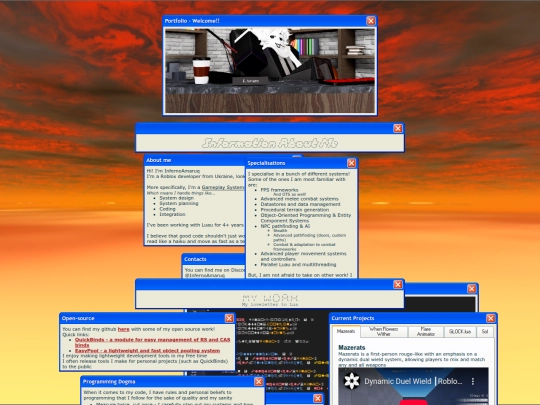Close the Portfolio - Welcome!! window

[x=371, y=21]
